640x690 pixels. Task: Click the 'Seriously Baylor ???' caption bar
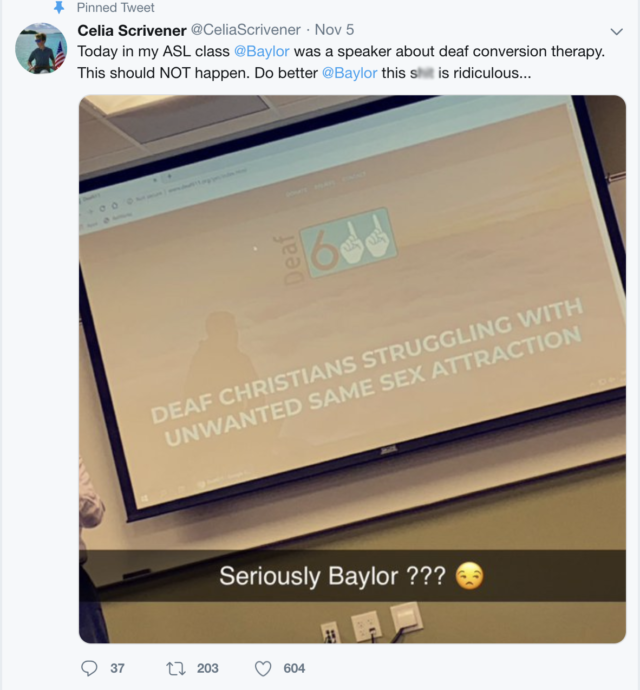click(x=352, y=576)
